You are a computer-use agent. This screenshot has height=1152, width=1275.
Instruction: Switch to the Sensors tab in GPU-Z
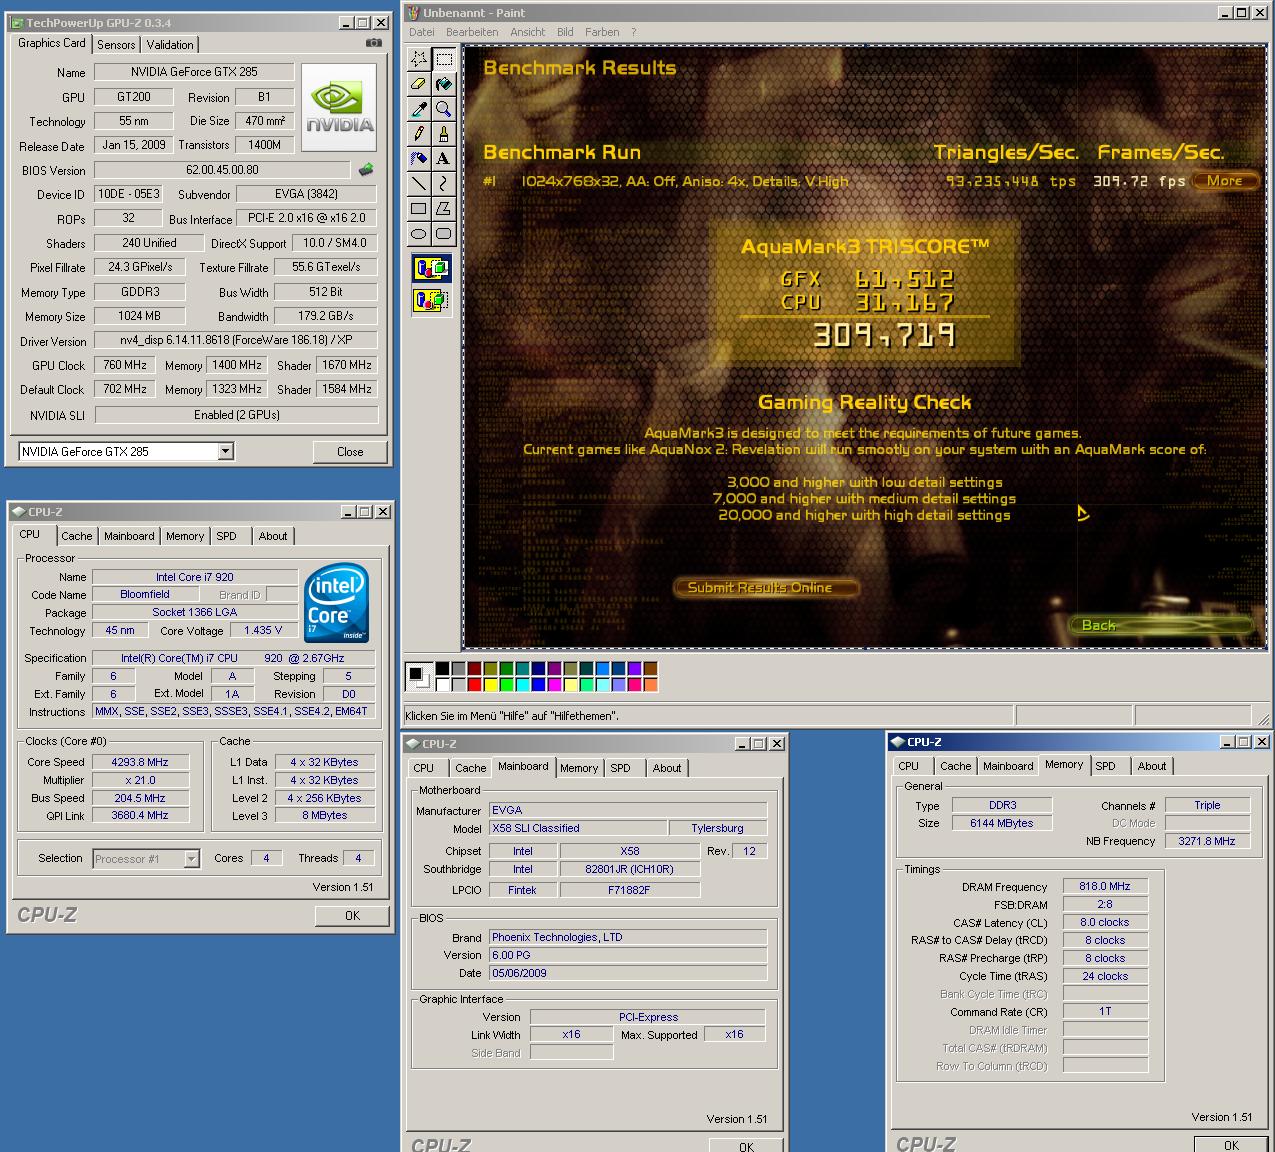(116, 45)
